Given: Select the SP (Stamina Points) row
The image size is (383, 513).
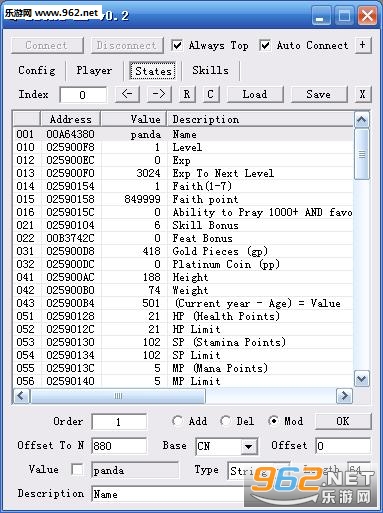Looking at the screenshot, I should (183, 342).
